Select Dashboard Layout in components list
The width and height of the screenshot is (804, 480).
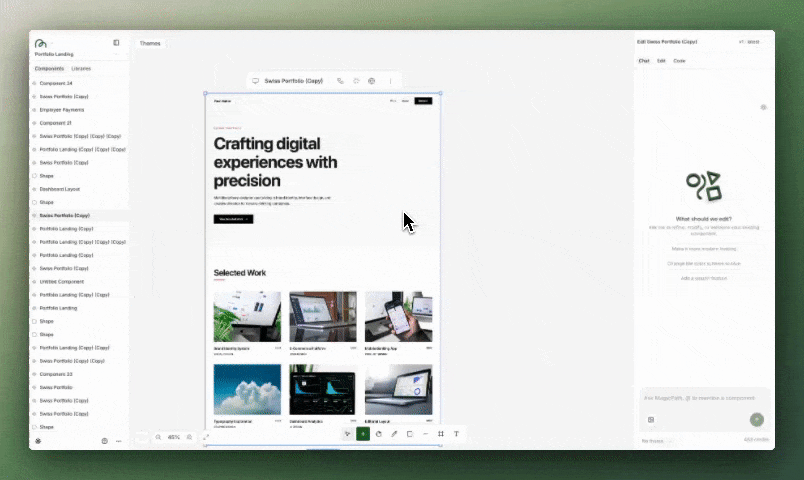click(x=60, y=189)
